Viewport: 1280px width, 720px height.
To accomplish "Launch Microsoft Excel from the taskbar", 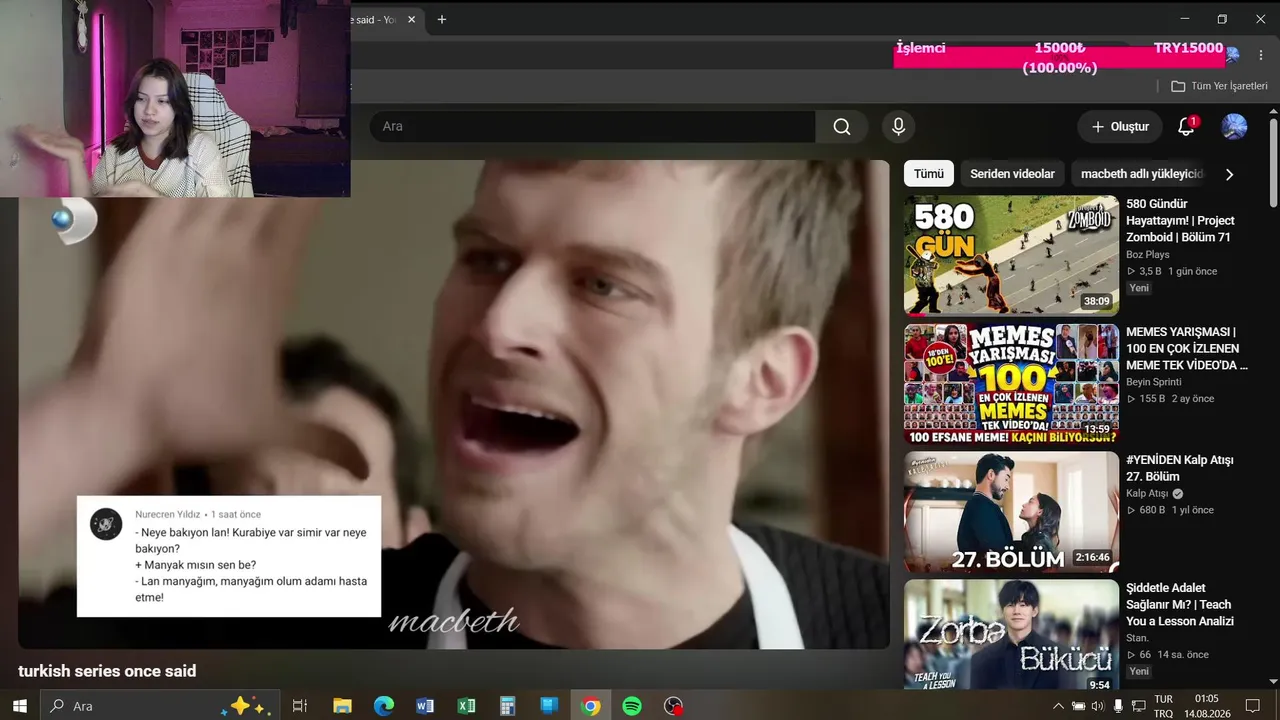I will pos(466,706).
